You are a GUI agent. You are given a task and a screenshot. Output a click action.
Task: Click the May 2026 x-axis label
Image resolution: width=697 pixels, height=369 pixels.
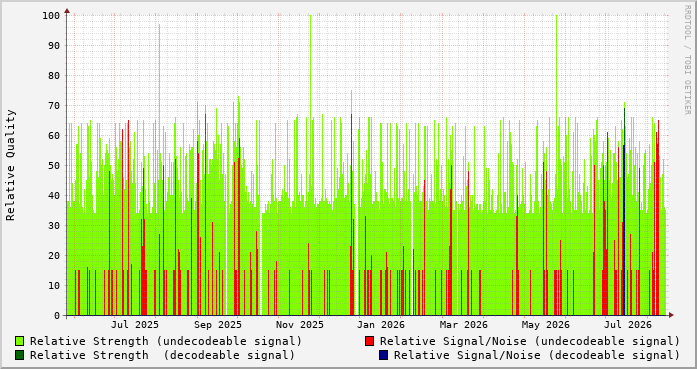click(x=545, y=325)
